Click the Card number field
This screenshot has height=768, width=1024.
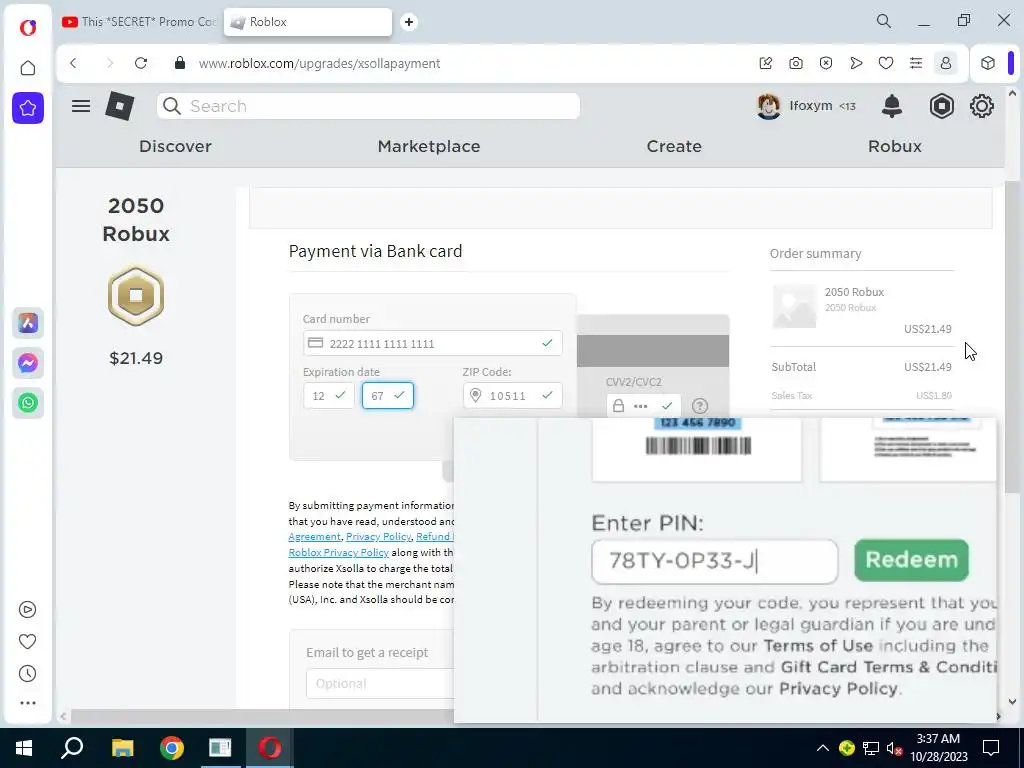click(x=432, y=344)
